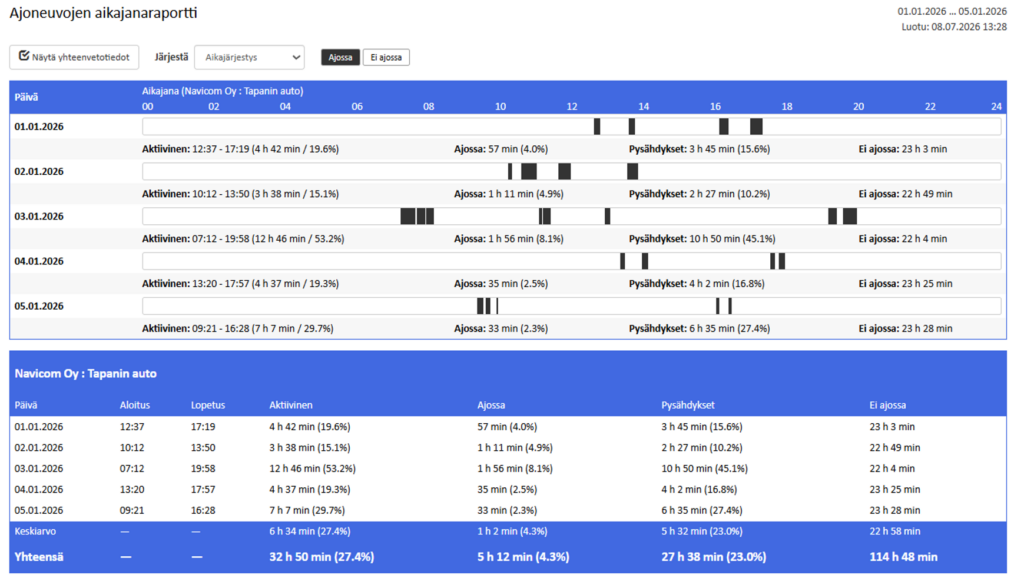The height and width of the screenshot is (588, 1024).
Task: Open the Aikajärjestys sort dropdown
Action: click(x=249, y=57)
